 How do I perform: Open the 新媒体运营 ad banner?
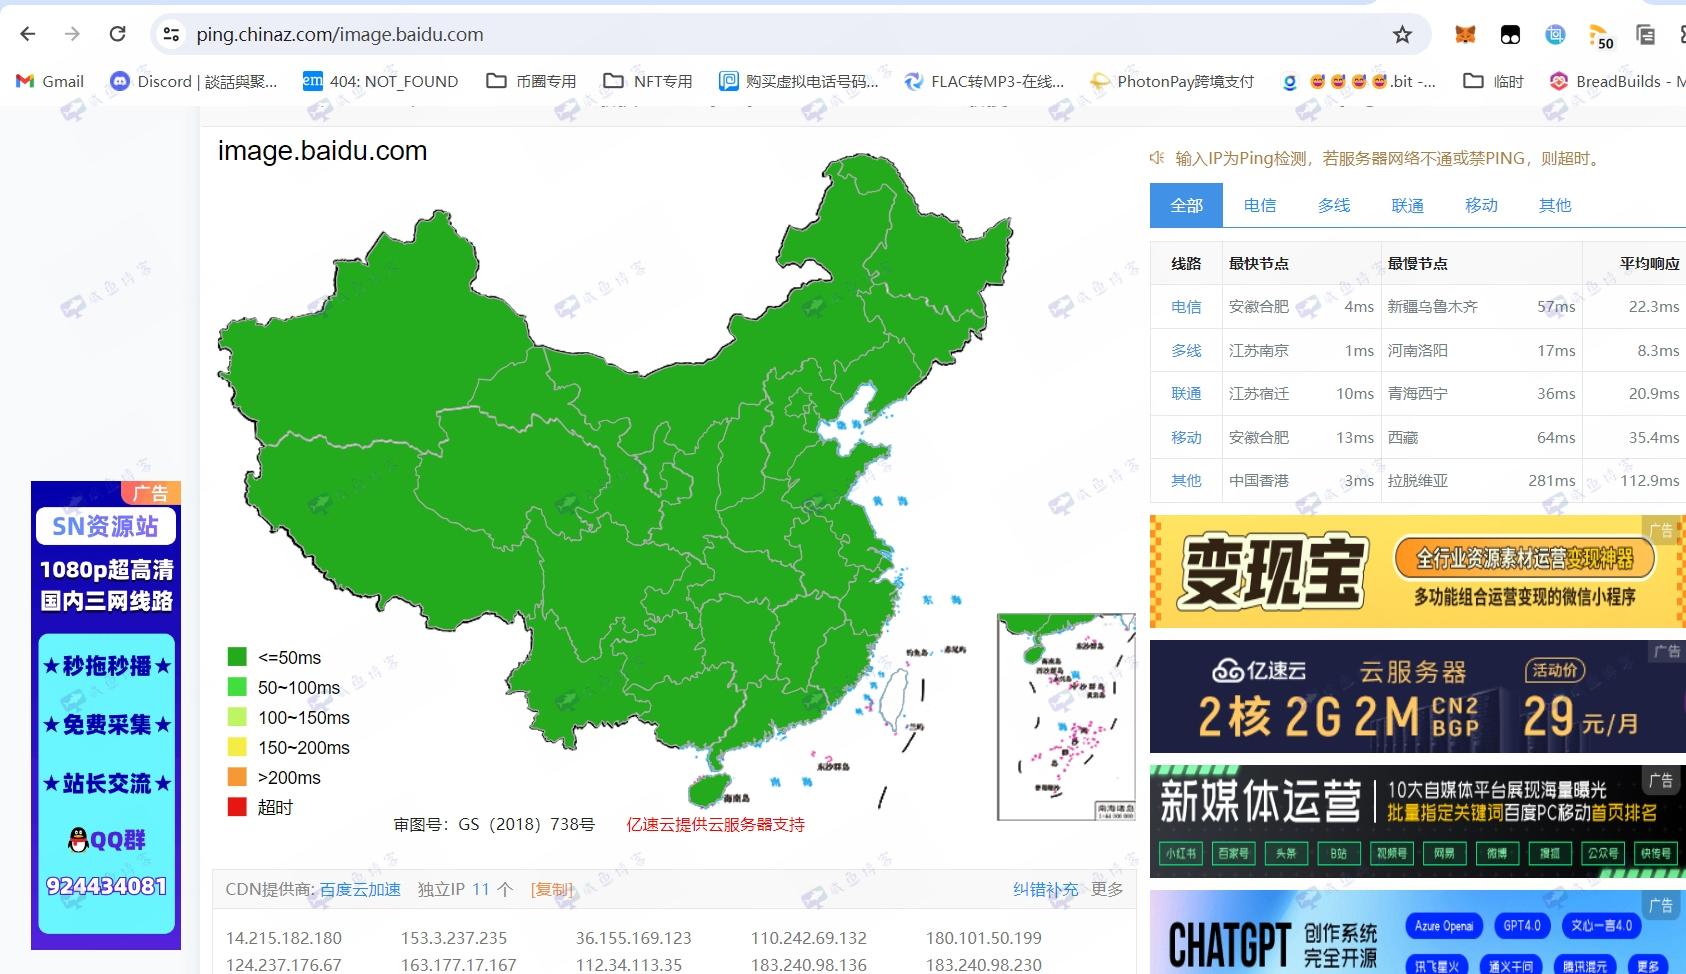click(x=1418, y=821)
